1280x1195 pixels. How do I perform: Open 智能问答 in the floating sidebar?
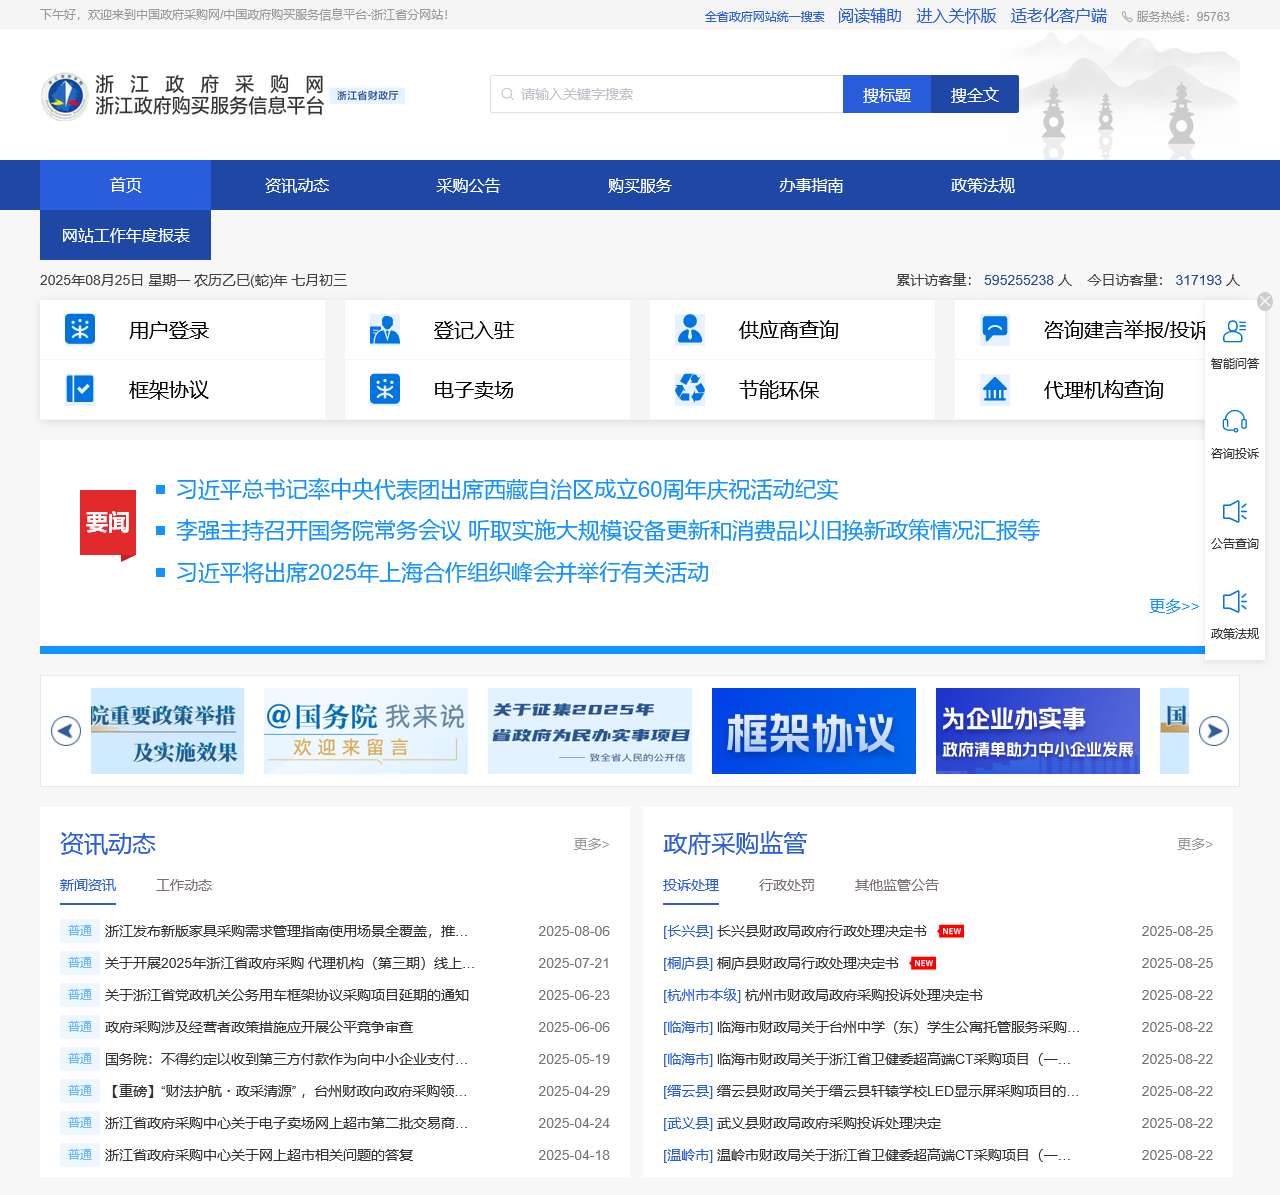tap(1235, 343)
